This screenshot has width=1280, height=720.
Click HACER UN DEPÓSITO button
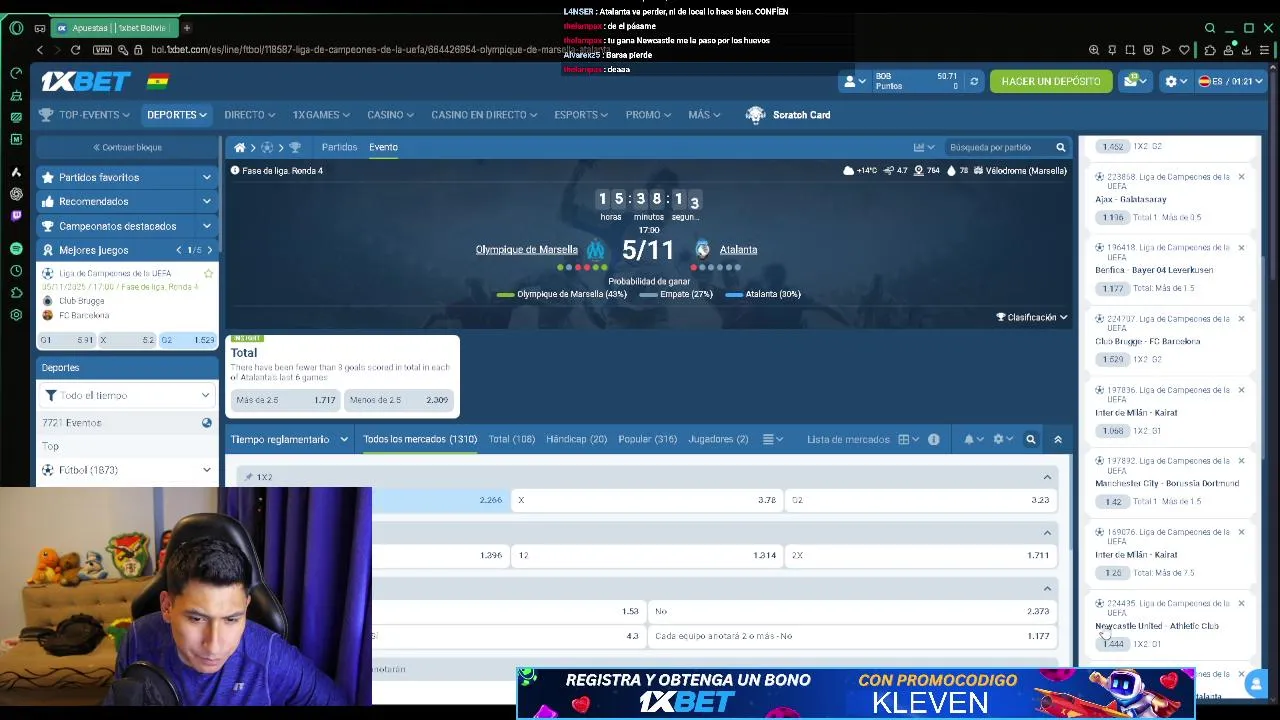(1051, 81)
